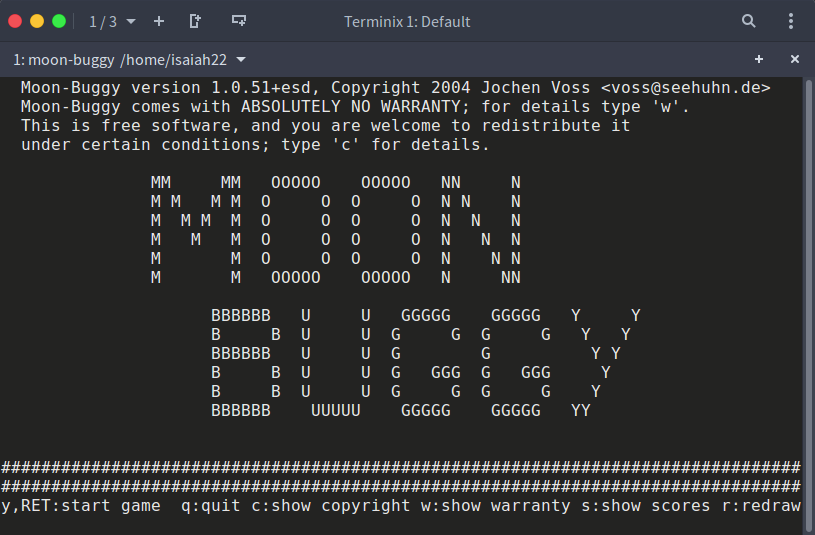Click the 'Terminix 1: Default' window title
The width and height of the screenshot is (815, 535).
coord(407,22)
